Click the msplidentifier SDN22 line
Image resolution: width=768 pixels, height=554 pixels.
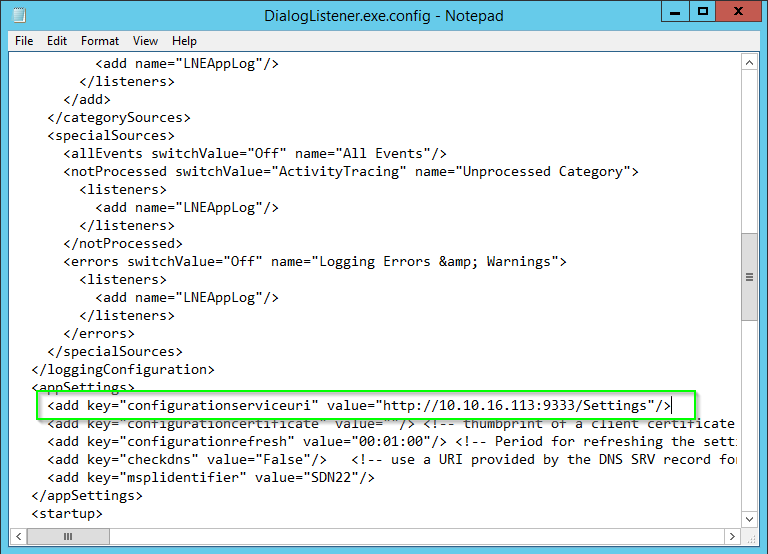[x=211, y=478]
